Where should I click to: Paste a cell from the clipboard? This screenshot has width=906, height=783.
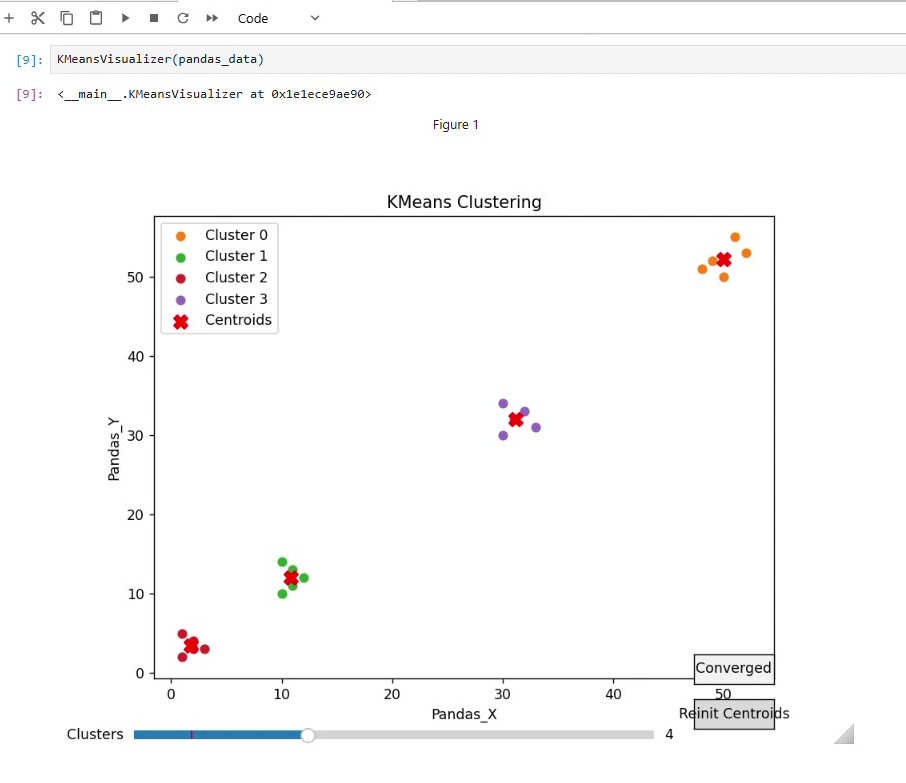point(95,17)
